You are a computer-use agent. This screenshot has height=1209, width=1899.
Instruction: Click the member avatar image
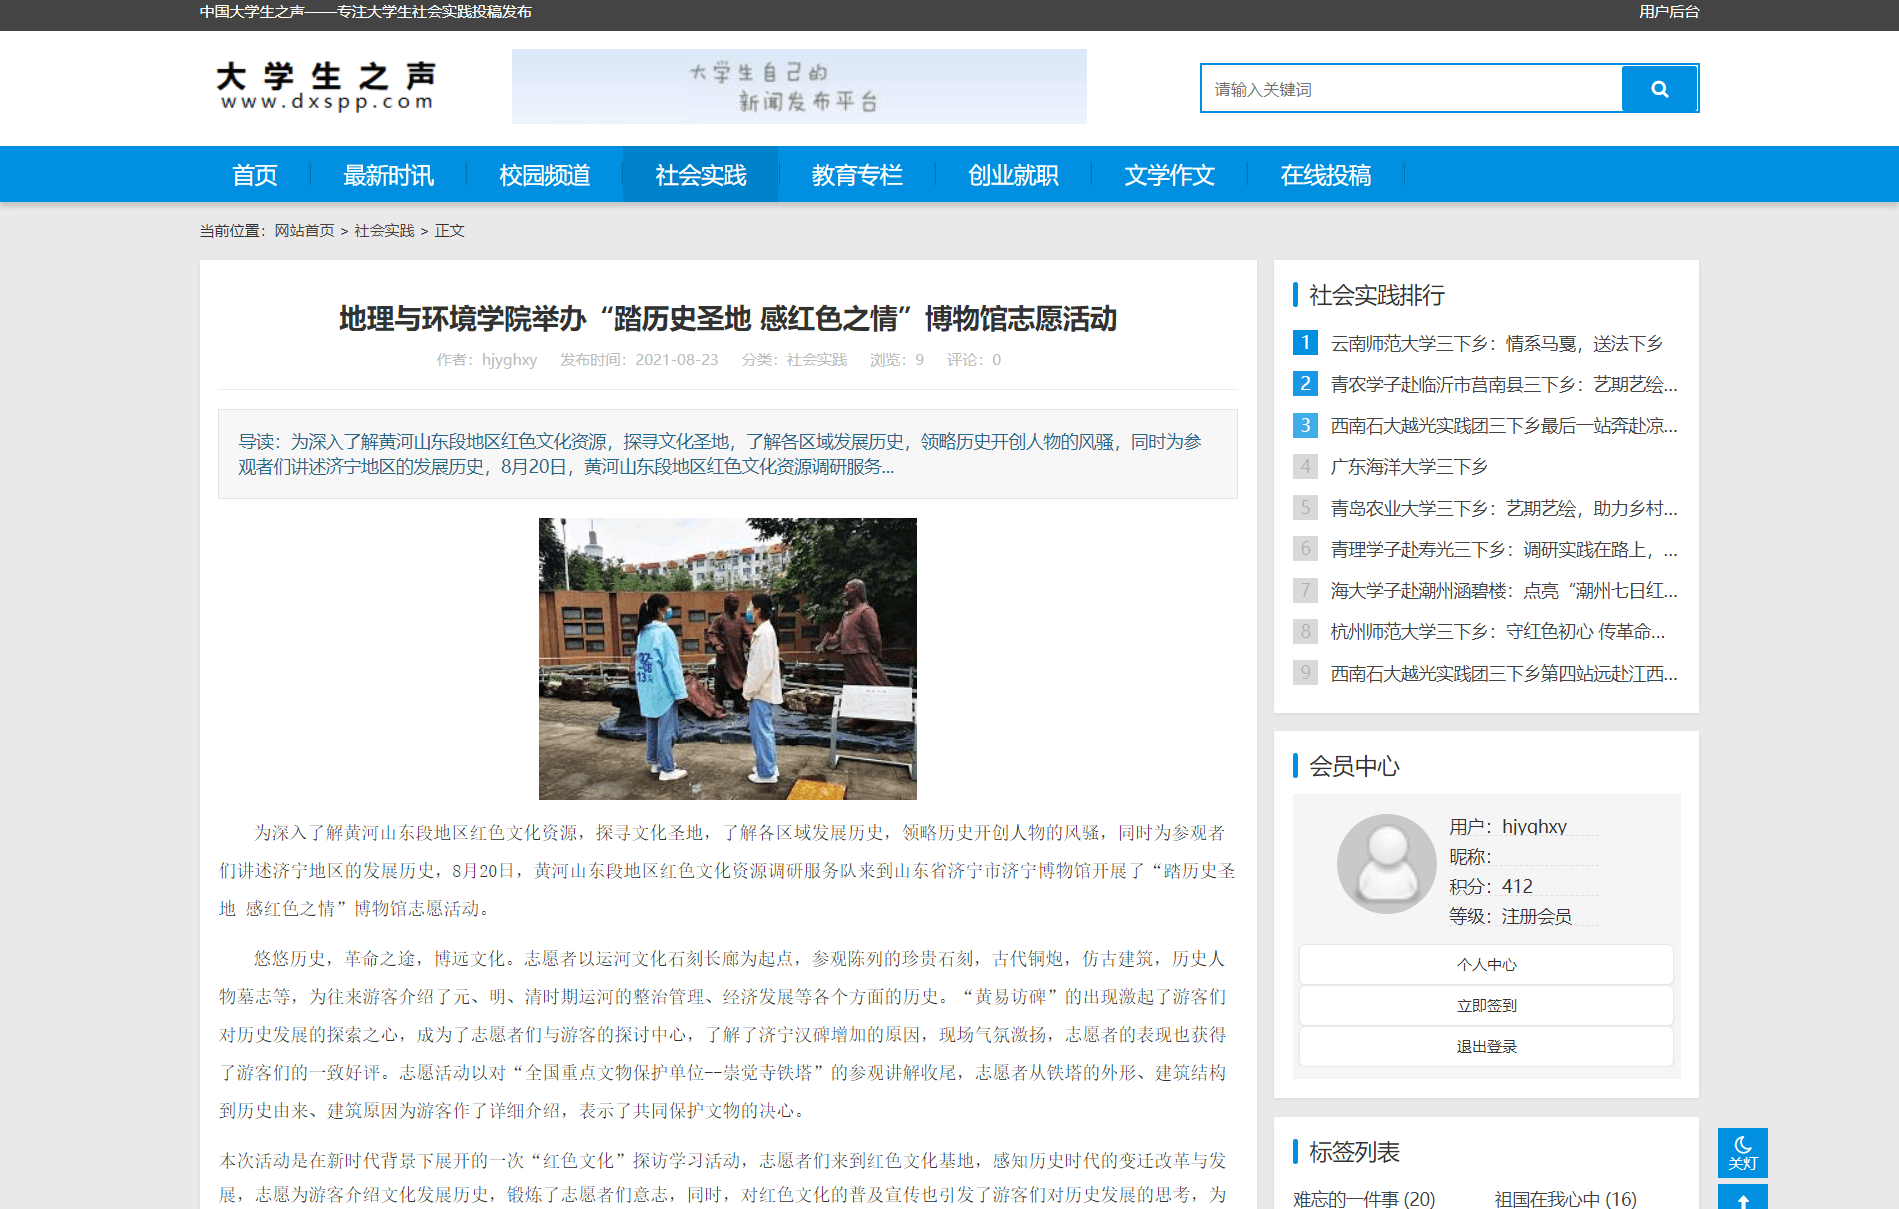click(1387, 863)
